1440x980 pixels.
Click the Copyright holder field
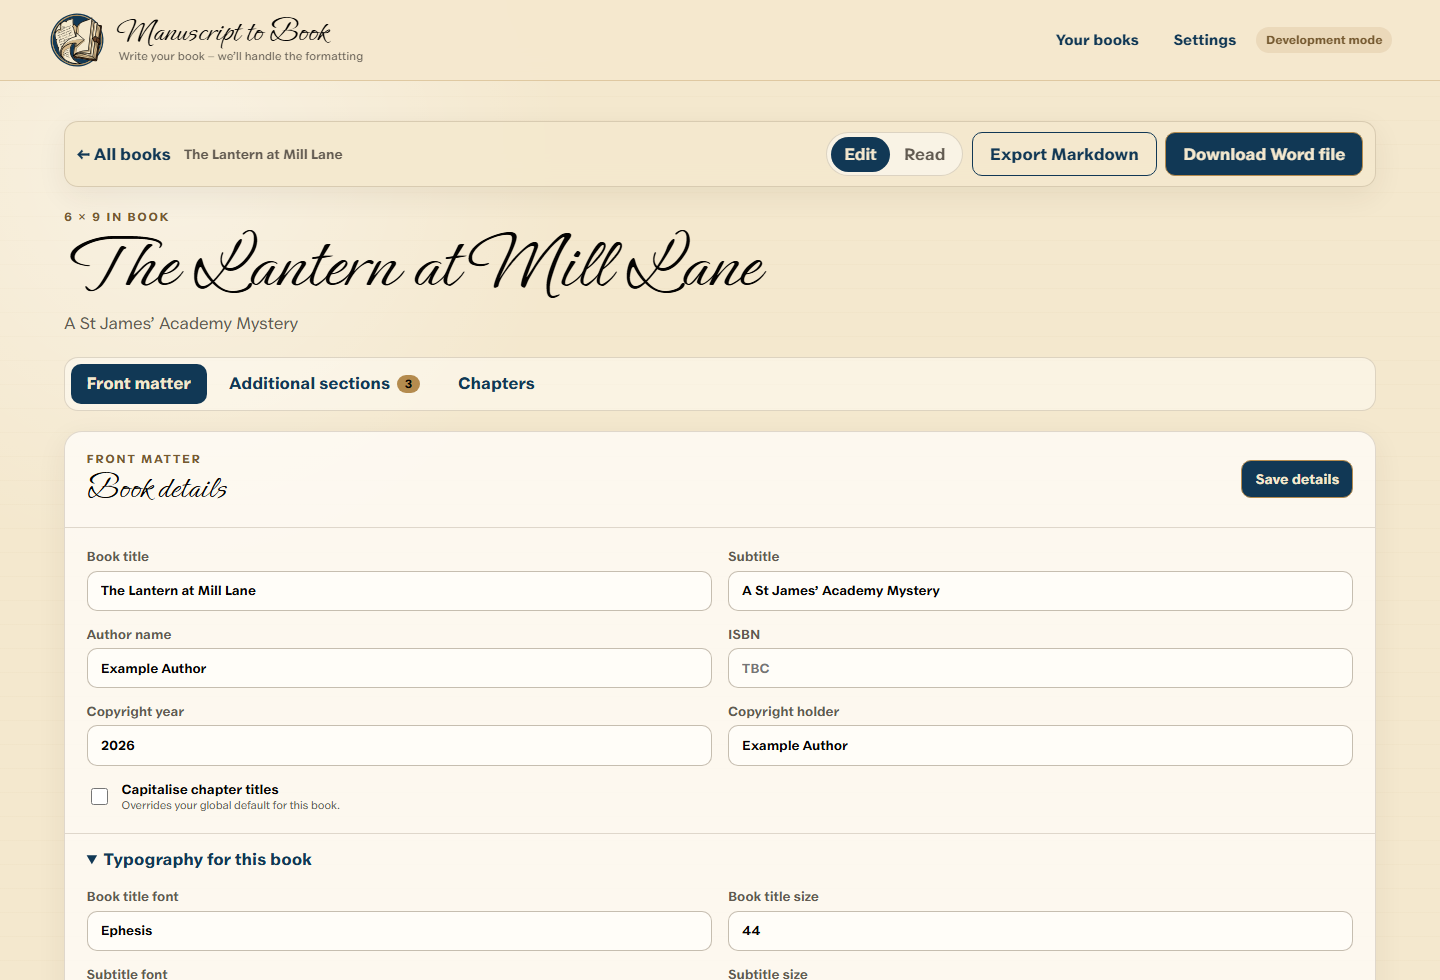[1040, 746]
